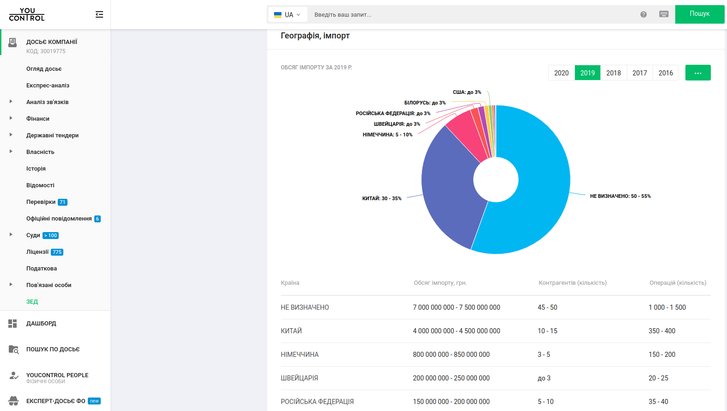This screenshot has width=727, height=411.
Task: Click the Суди >100 badge
Action: [x=51, y=235]
